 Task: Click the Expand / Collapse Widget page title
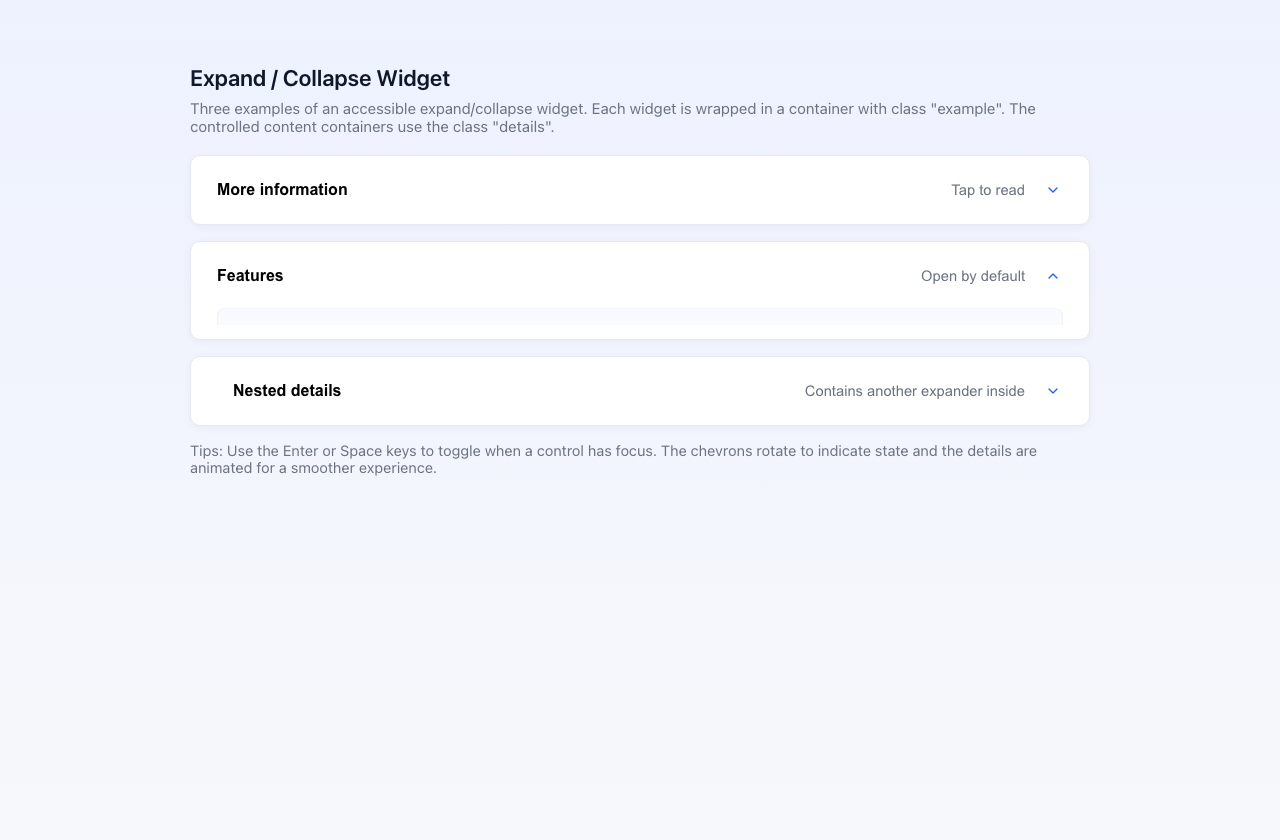[x=319, y=78]
